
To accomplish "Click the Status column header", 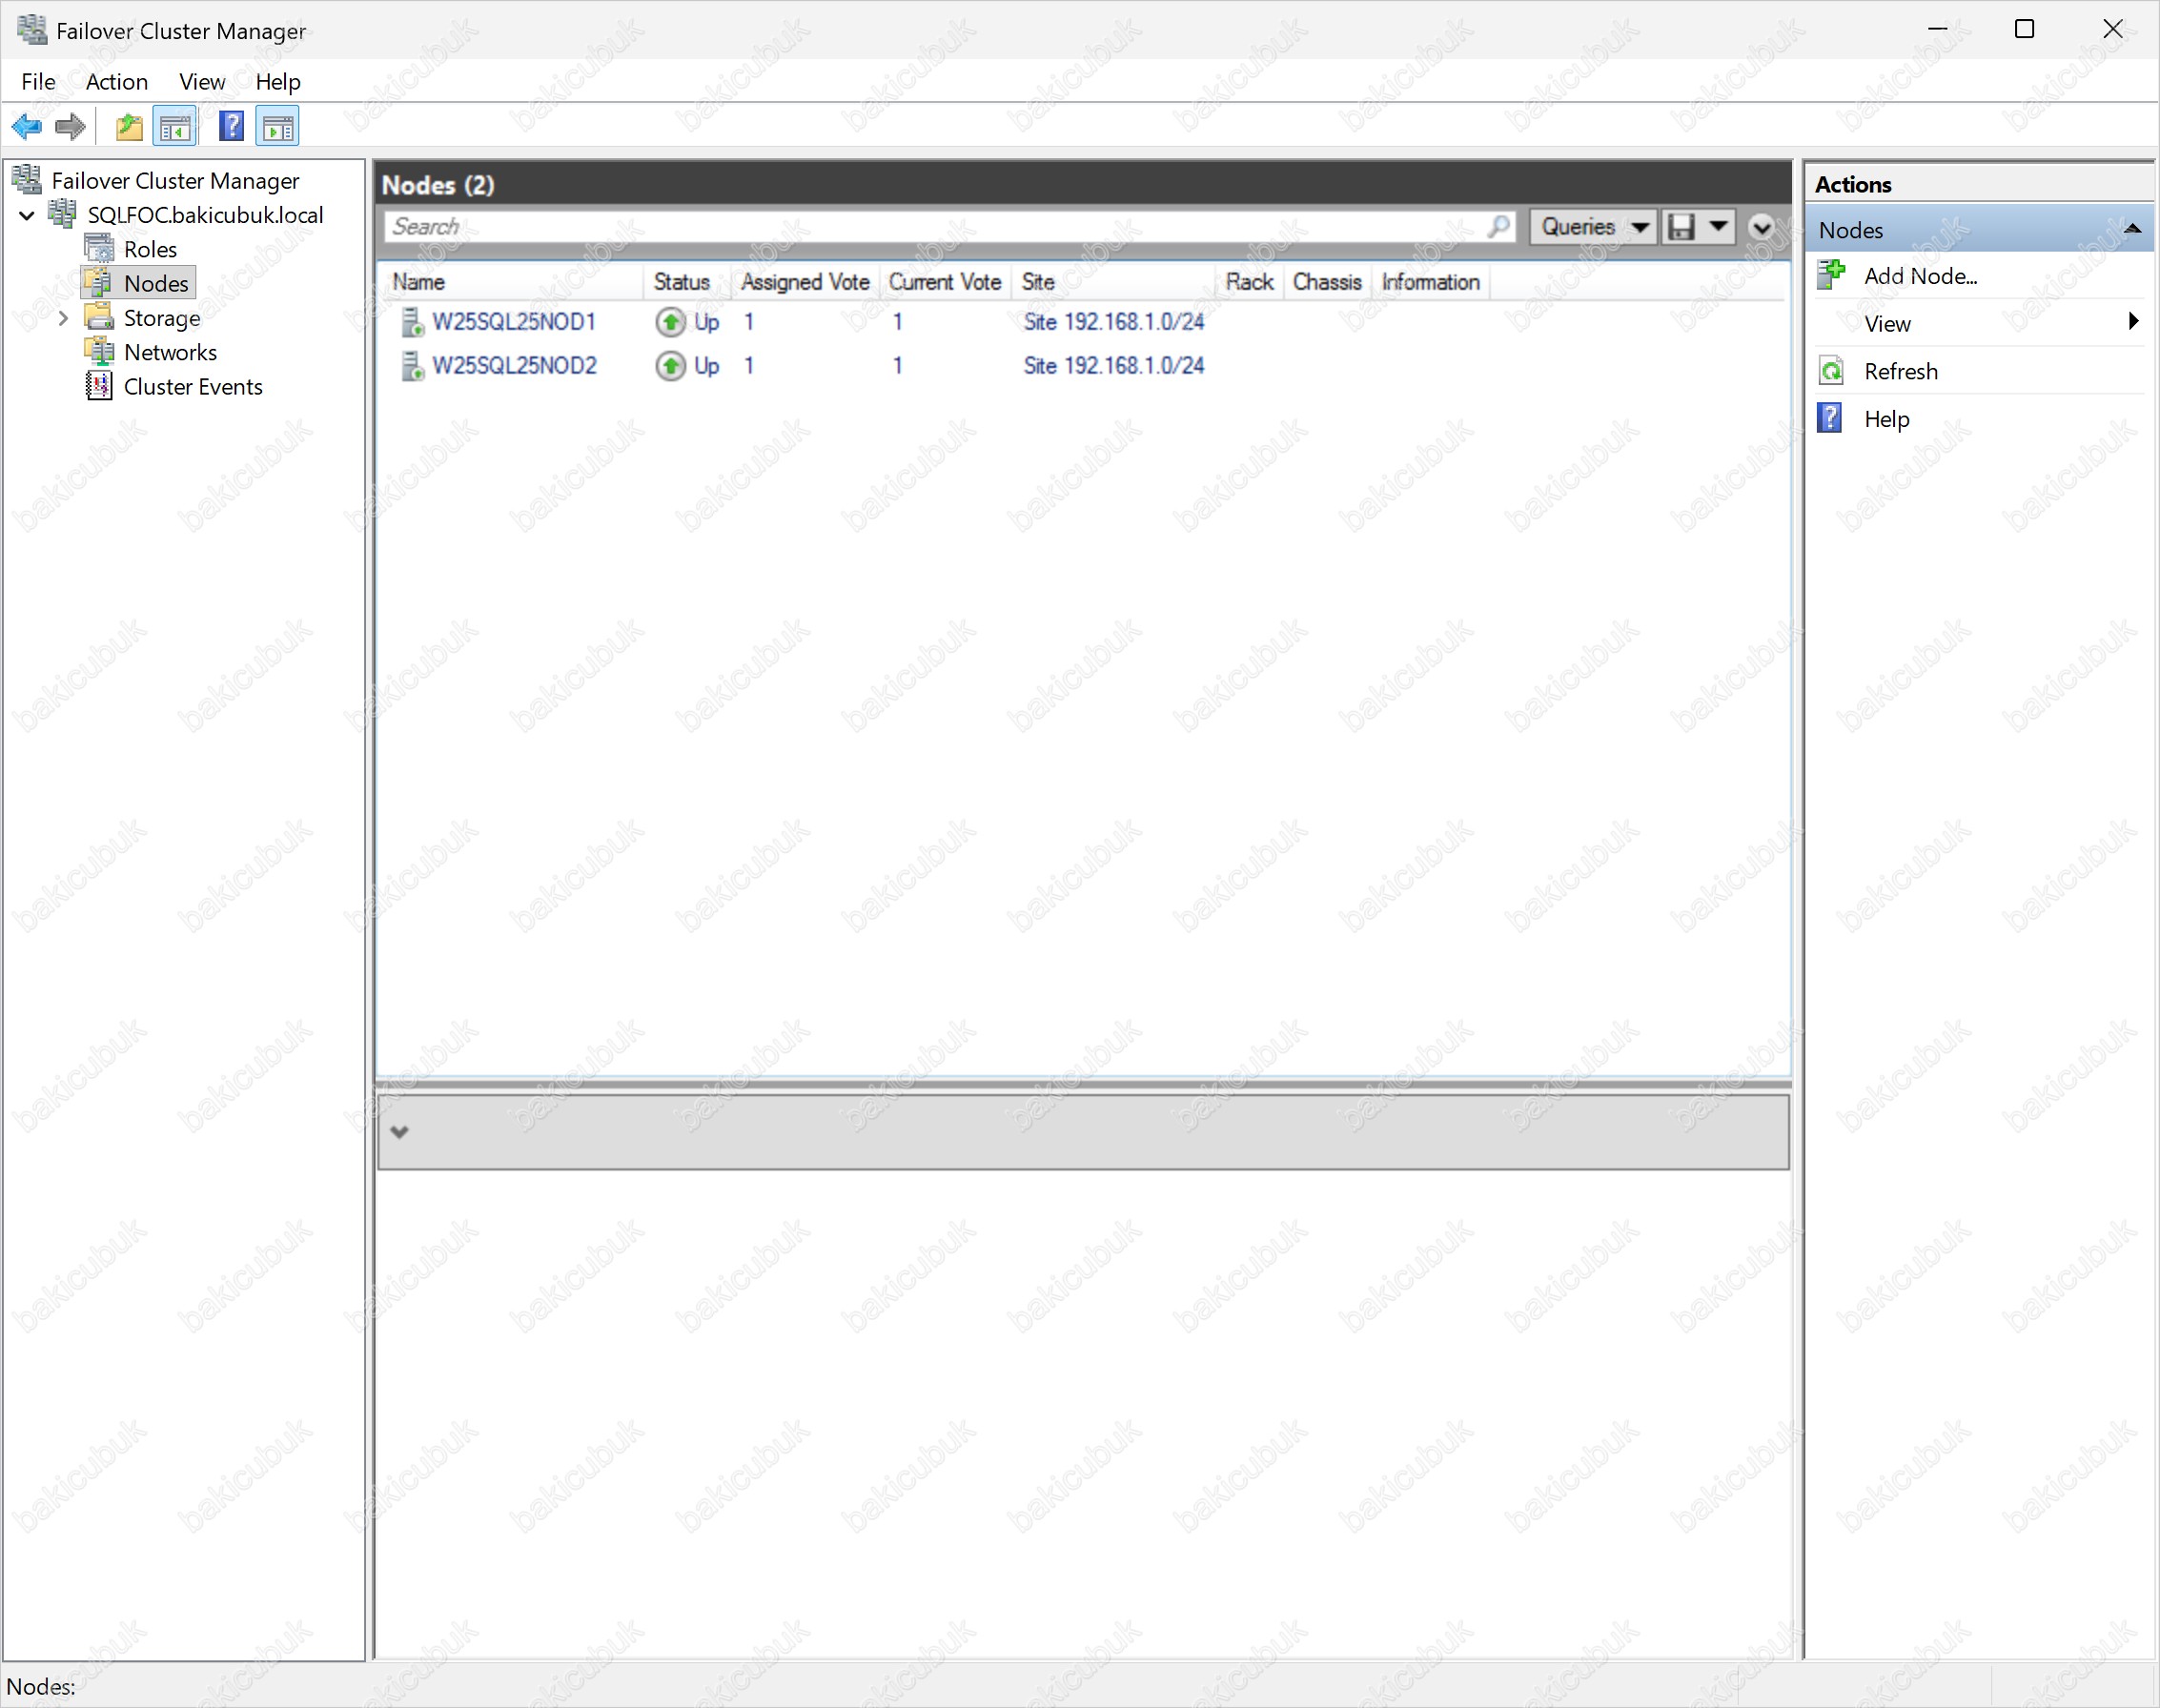I will coord(682,282).
